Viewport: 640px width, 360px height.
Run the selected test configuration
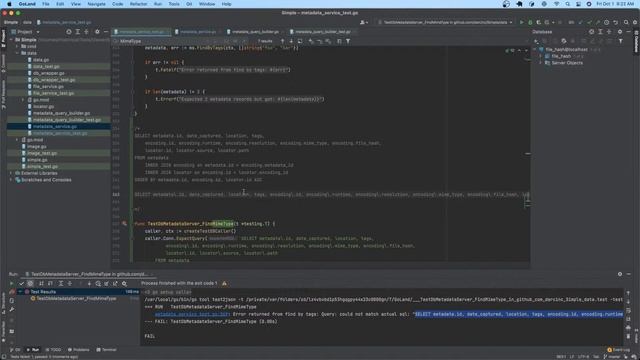[521, 22]
